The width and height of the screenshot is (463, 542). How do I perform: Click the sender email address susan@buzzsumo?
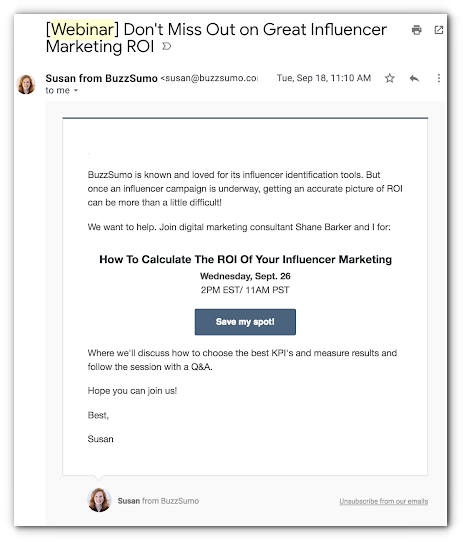pyautogui.click(x=209, y=78)
